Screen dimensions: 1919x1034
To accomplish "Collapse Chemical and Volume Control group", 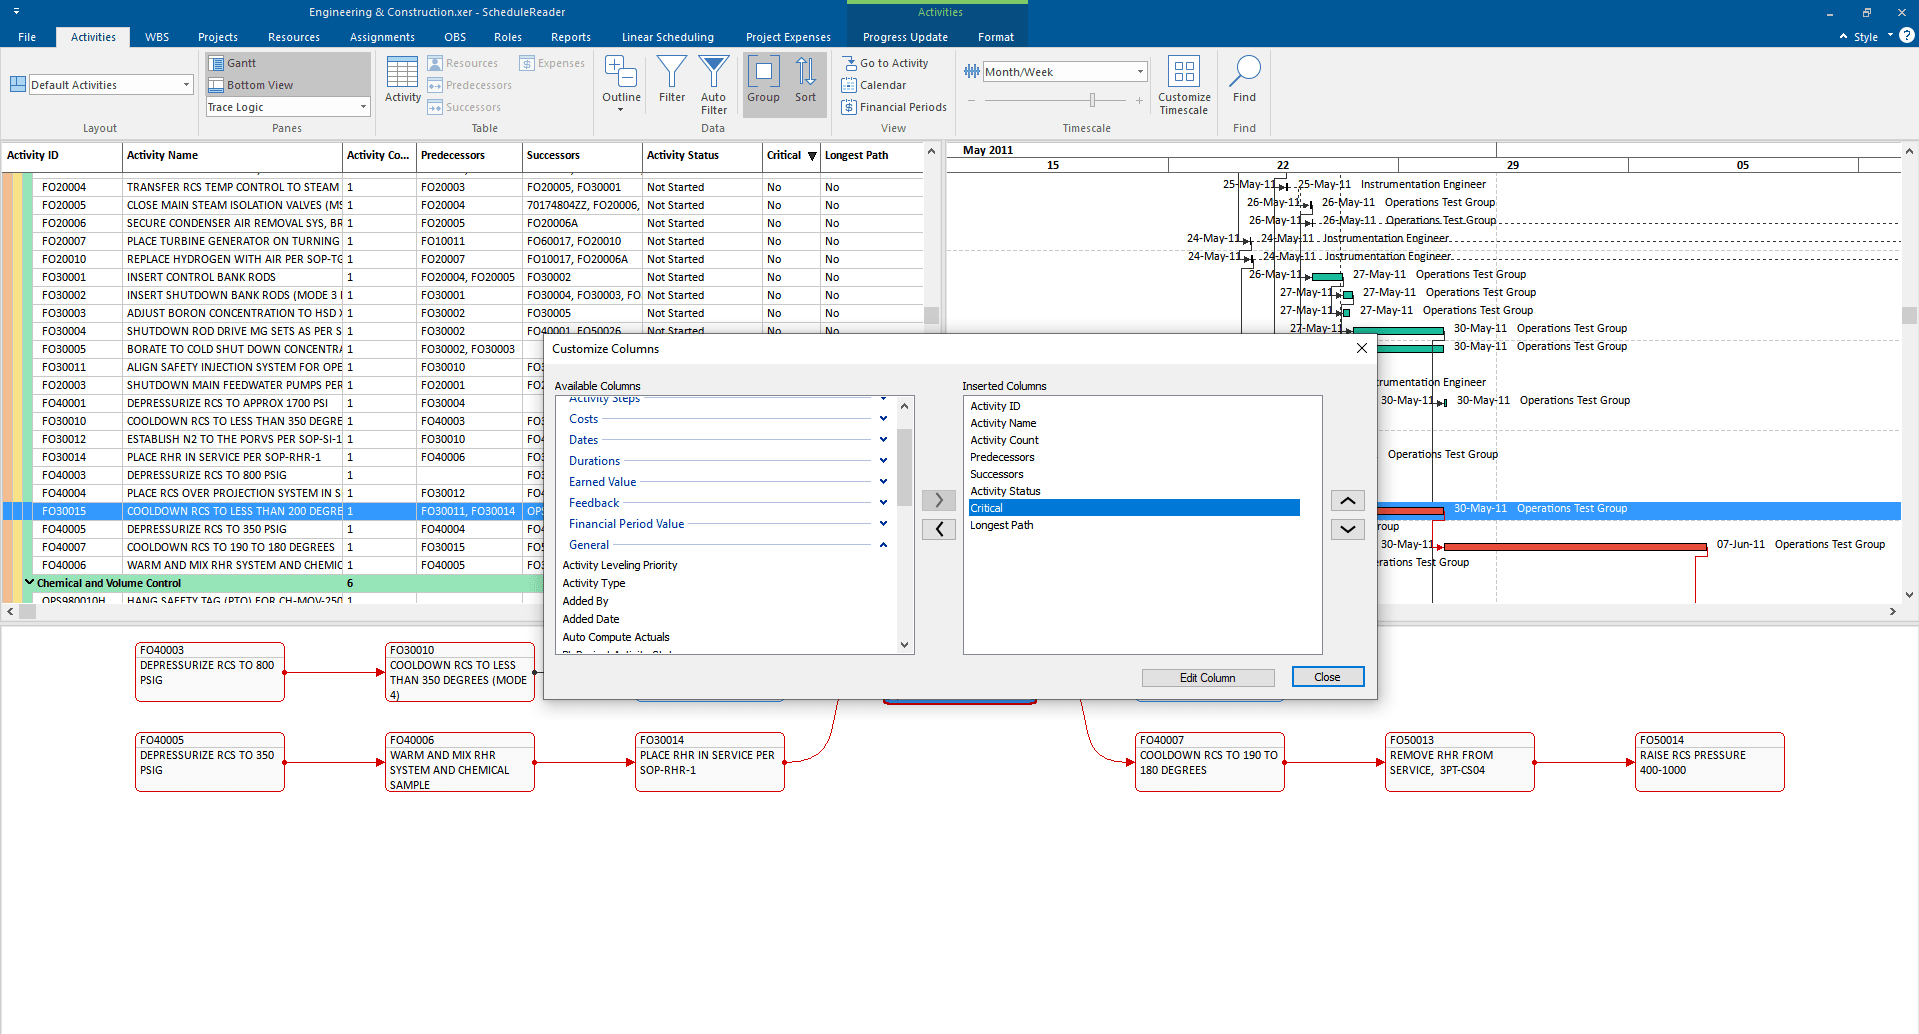I will click(x=29, y=582).
